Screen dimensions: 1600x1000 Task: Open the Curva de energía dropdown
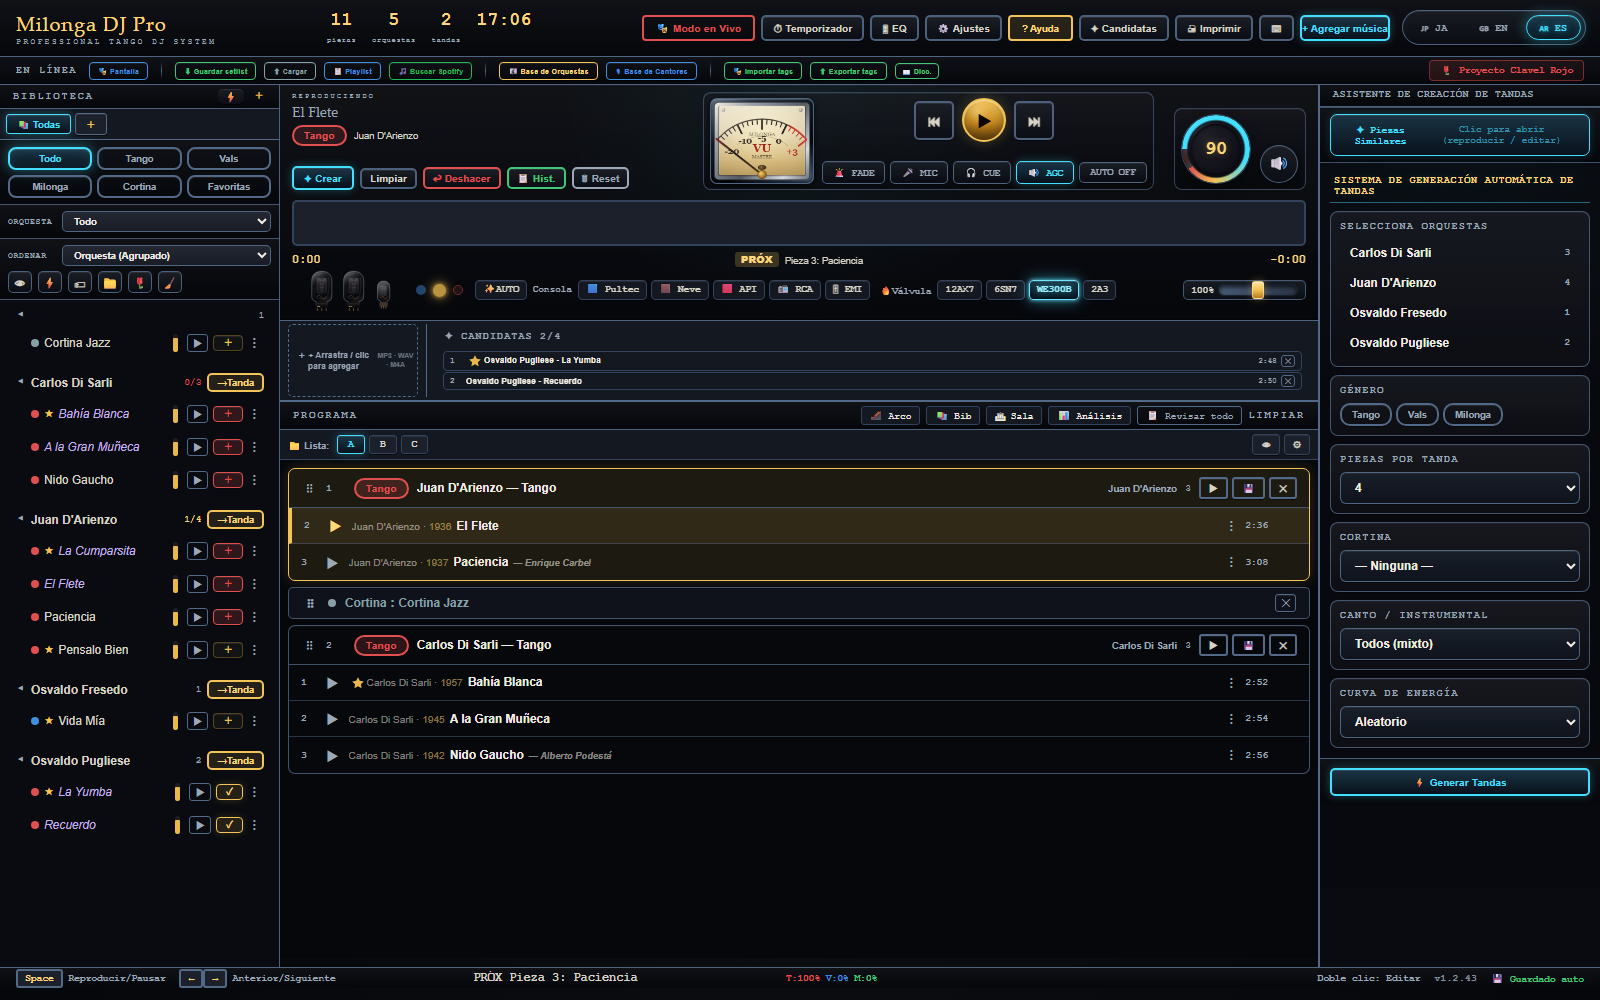coord(1459,722)
